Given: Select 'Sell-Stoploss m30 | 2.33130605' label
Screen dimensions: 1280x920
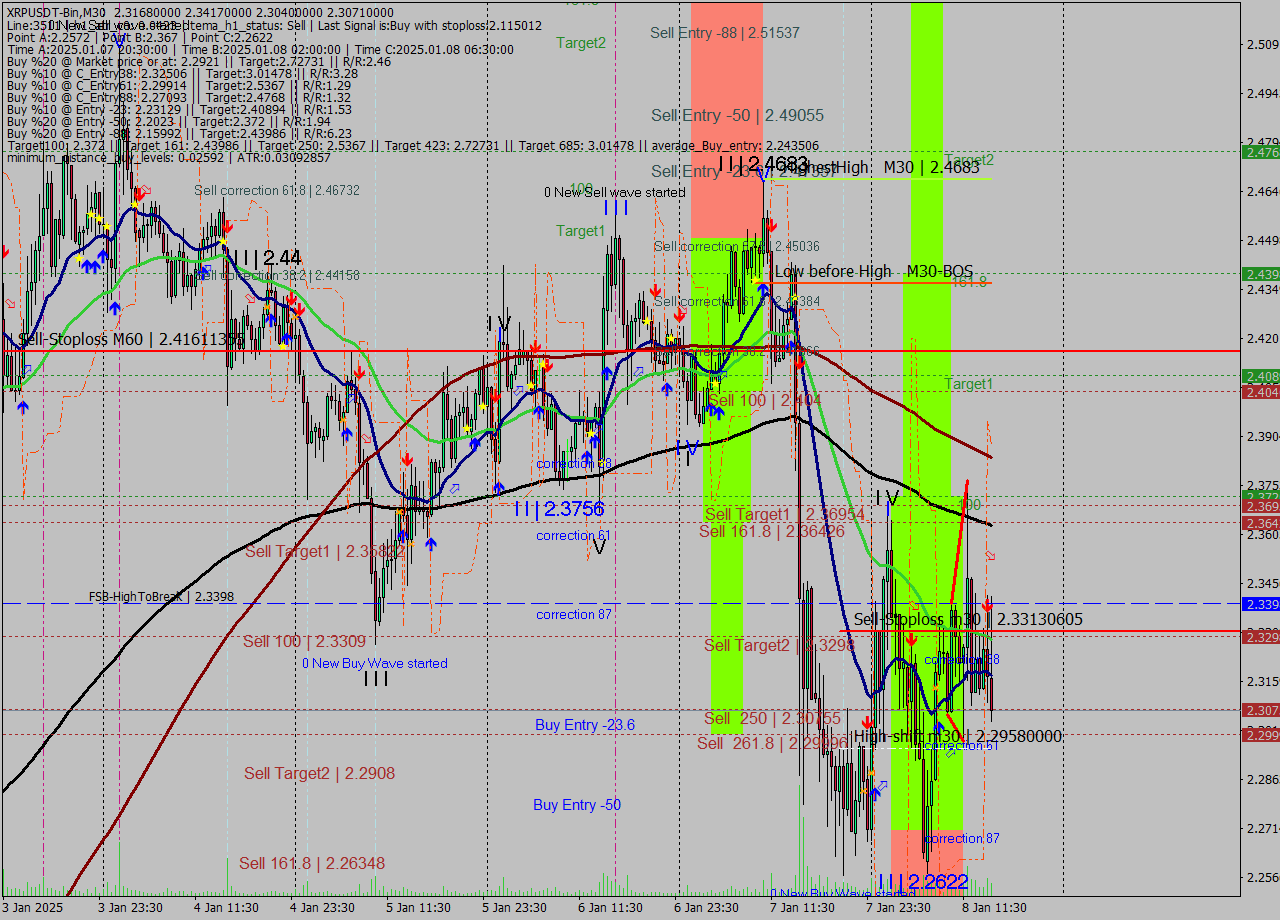Looking at the screenshot, I should 968,620.
